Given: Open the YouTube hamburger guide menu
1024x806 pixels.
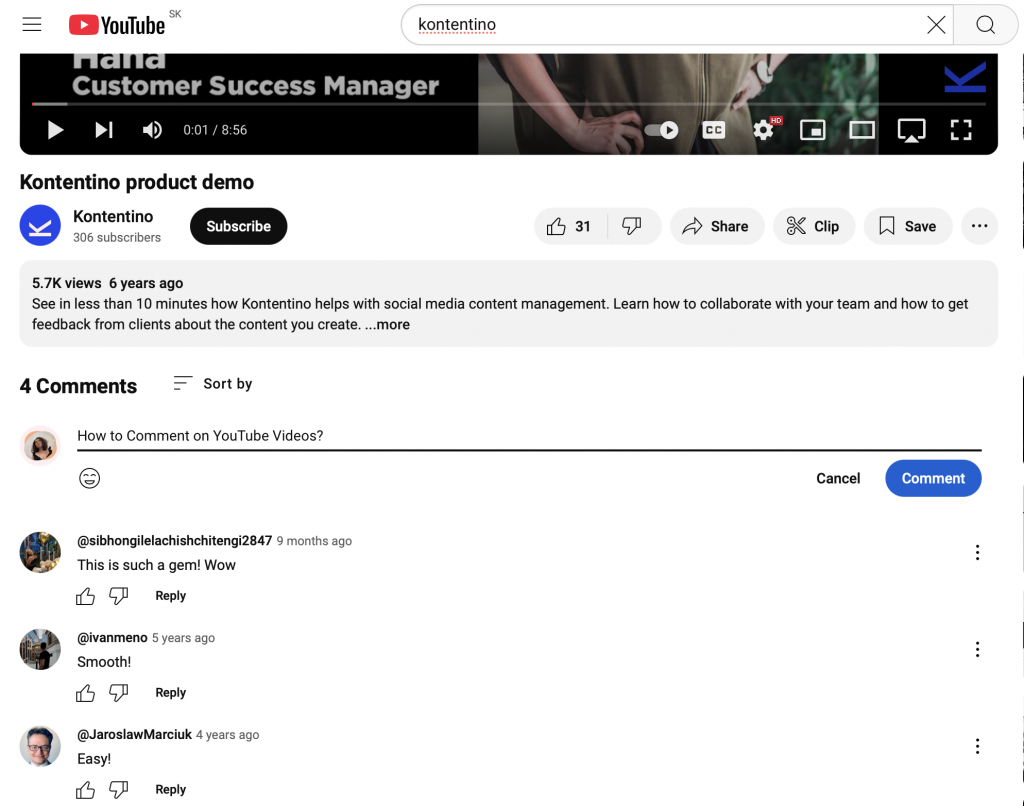Looking at the screenshot, I should [32, 25].
